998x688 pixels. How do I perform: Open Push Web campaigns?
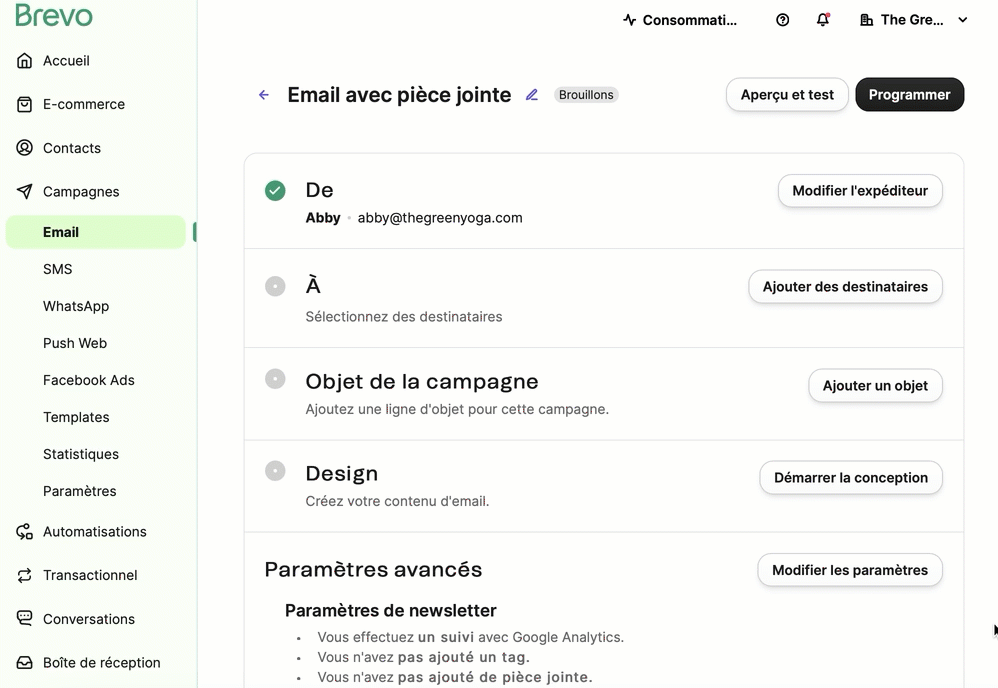[74, 343]
